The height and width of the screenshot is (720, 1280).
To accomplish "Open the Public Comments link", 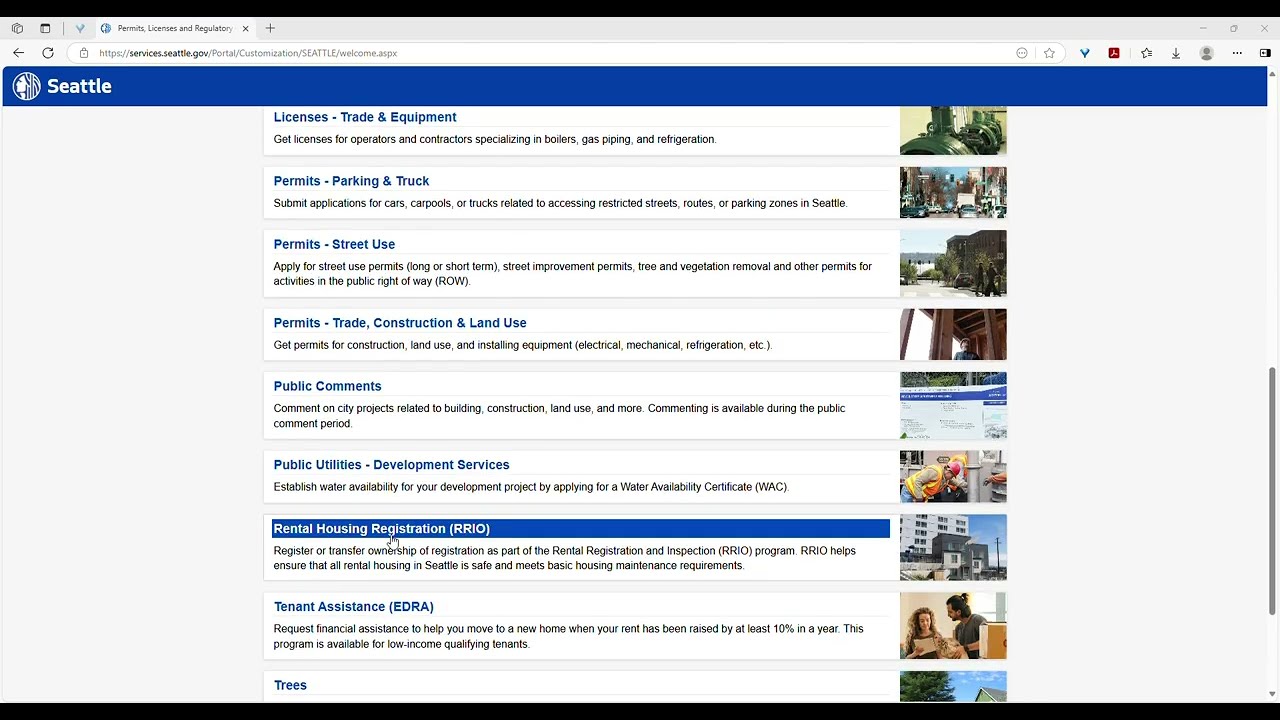I will [x=327, y=386].
